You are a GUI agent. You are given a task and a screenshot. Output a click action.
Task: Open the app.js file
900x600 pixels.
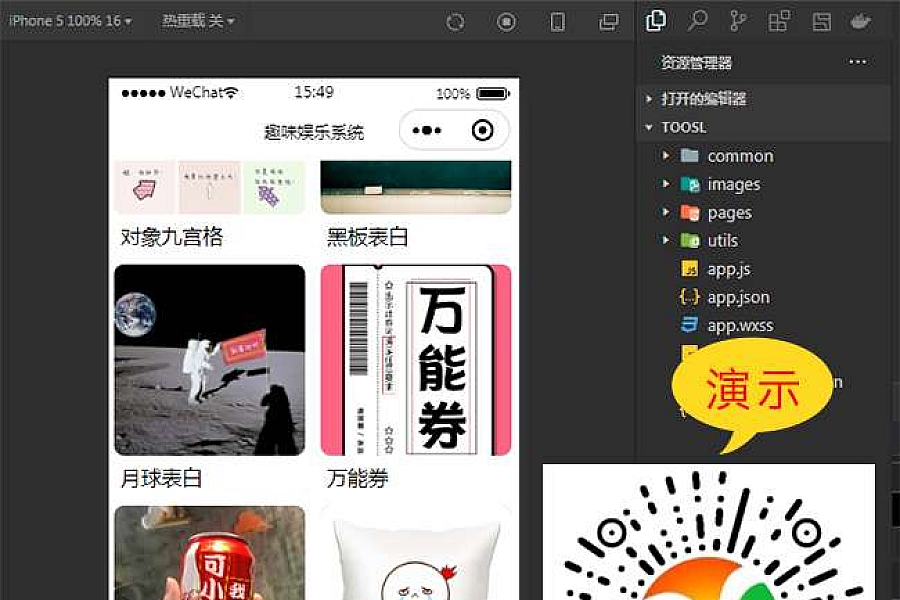tap(715, 269)
